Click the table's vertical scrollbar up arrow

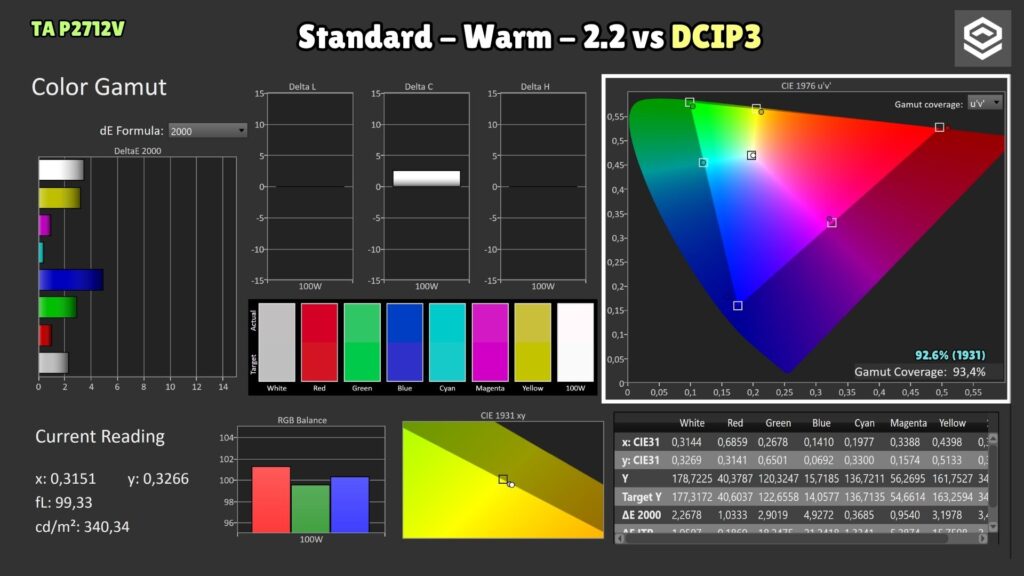[993, 439]
